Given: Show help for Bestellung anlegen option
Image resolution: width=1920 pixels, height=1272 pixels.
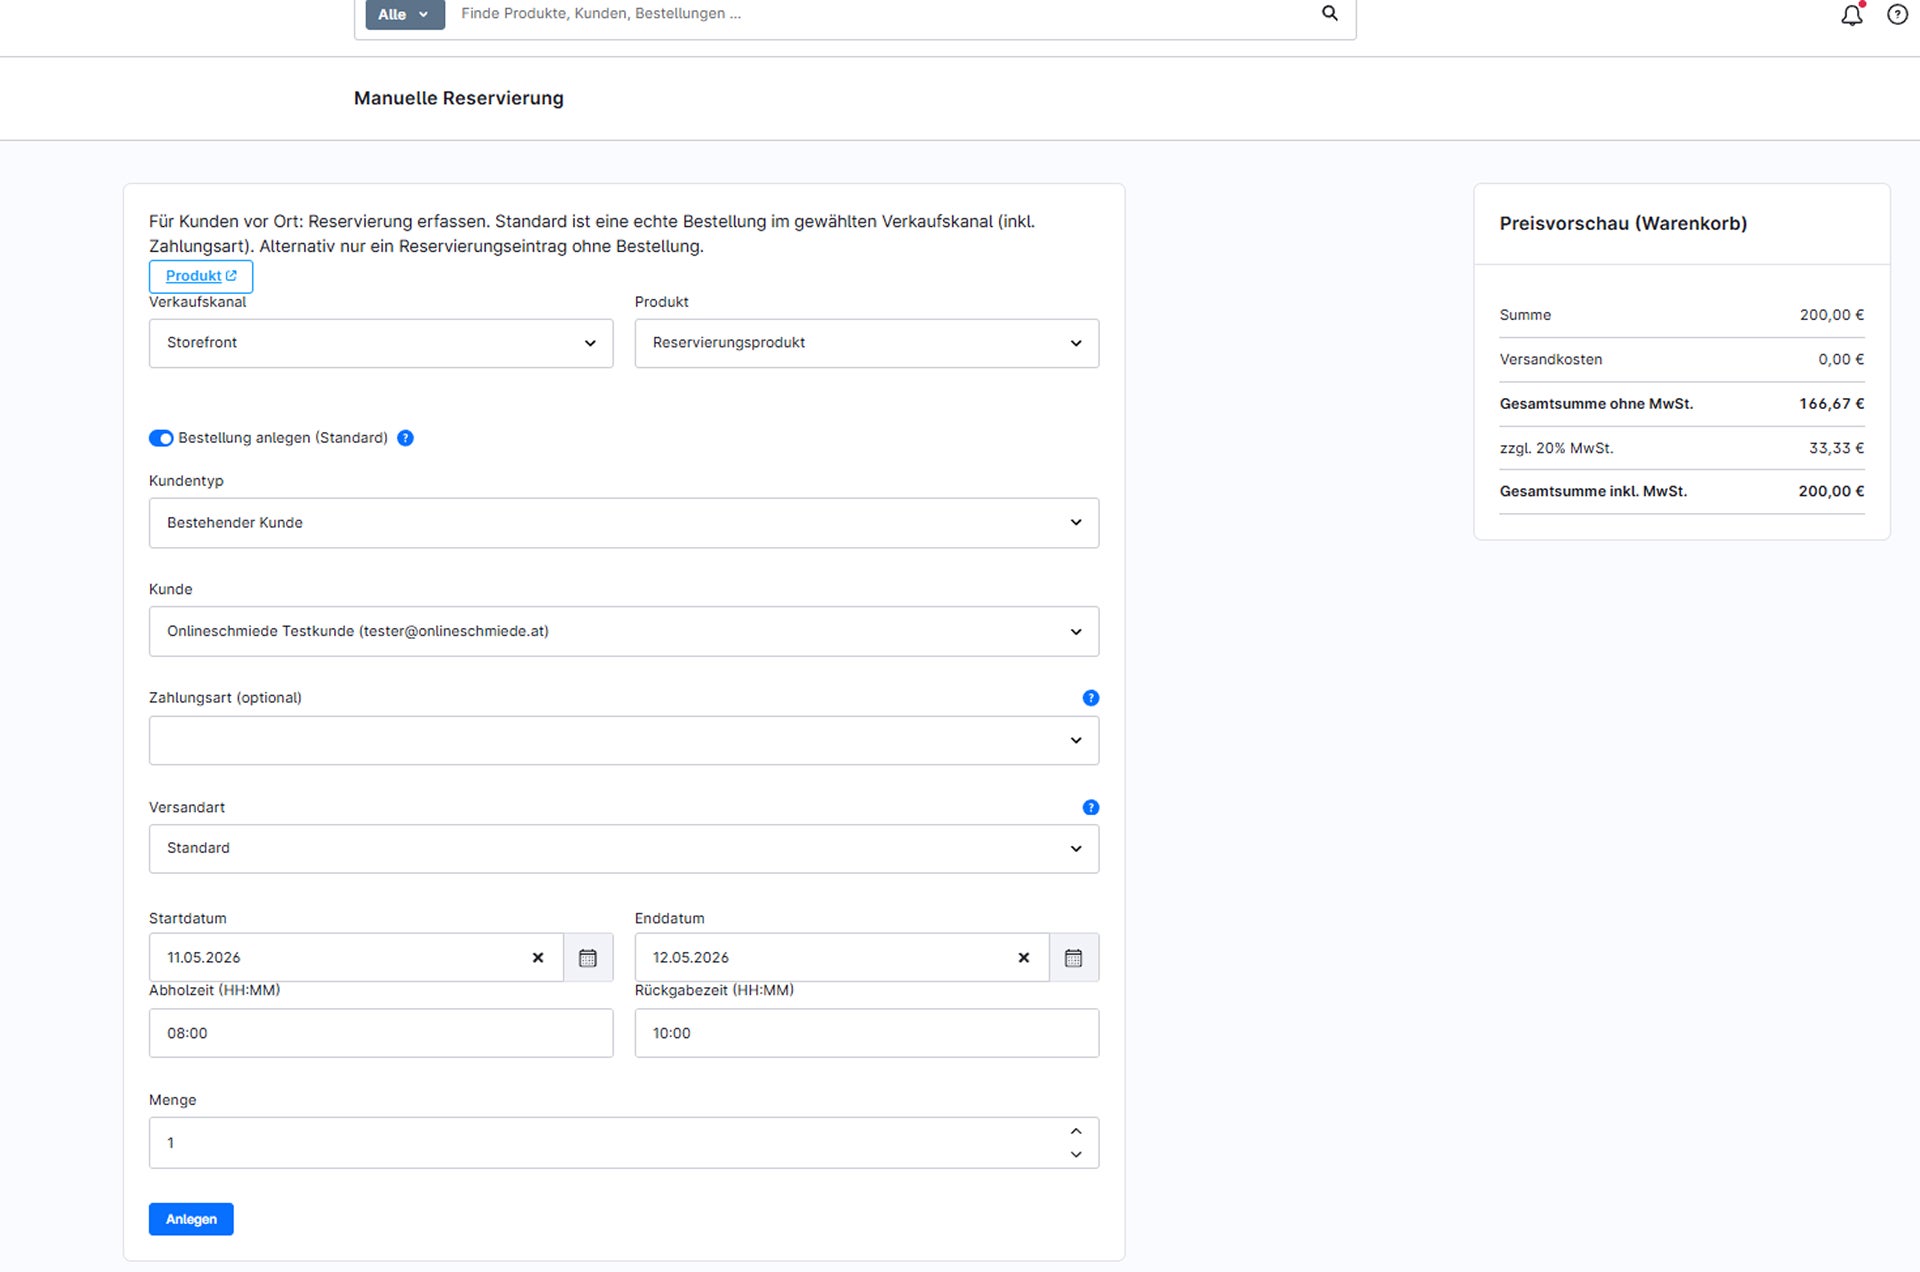Looking at the screenshot, I should pos(405,438).
